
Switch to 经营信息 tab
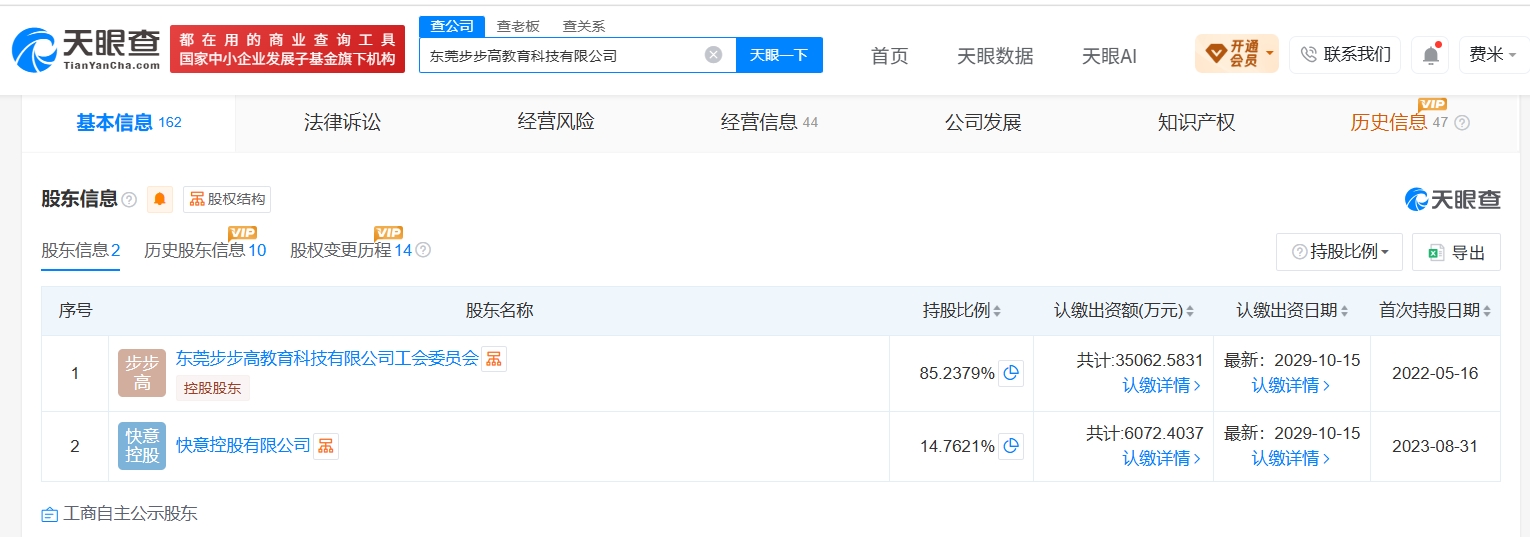point(769,123)
